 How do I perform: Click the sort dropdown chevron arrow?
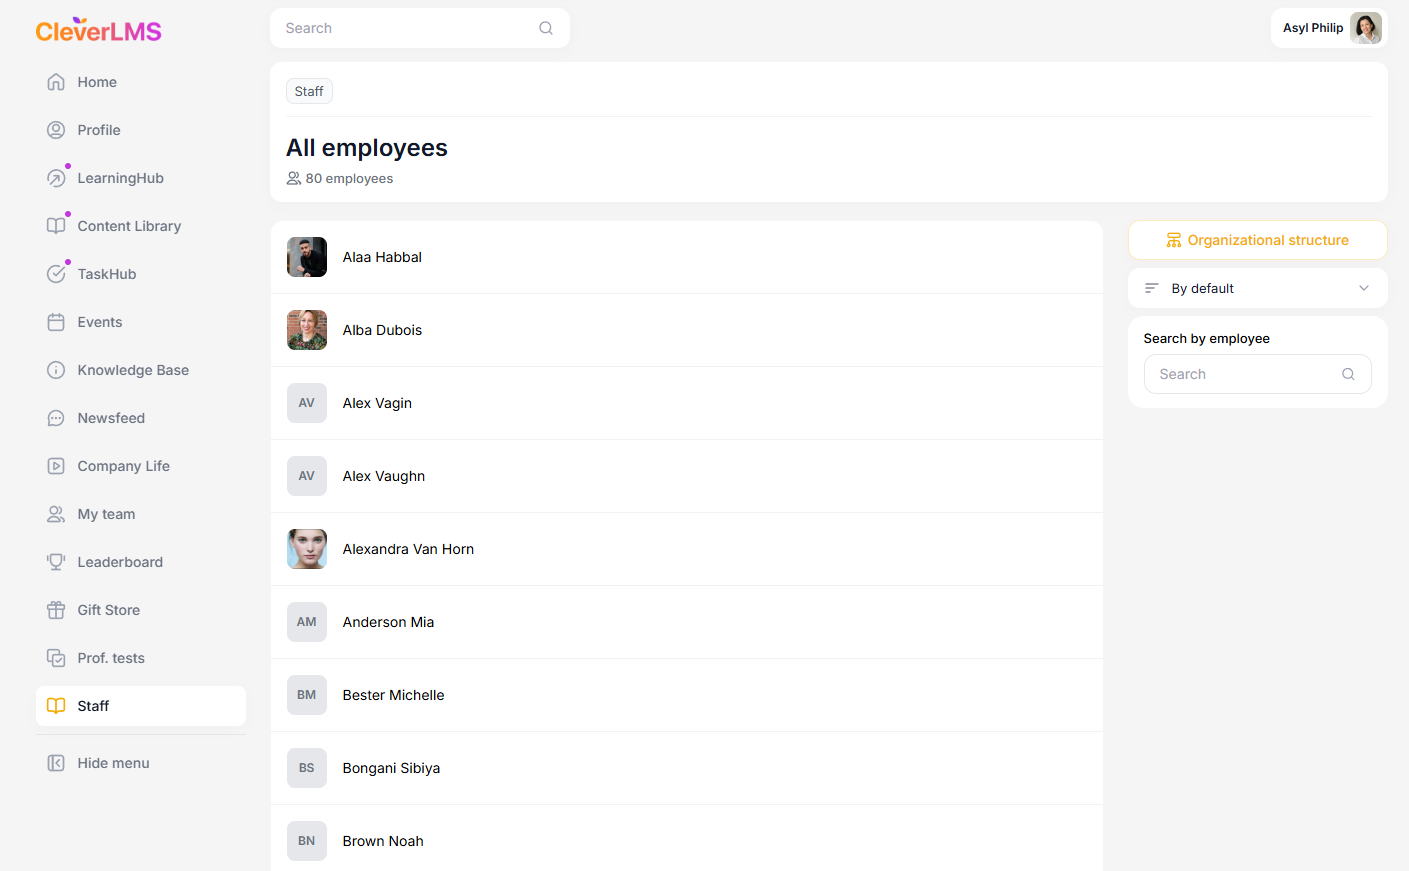click(1364, 288)
